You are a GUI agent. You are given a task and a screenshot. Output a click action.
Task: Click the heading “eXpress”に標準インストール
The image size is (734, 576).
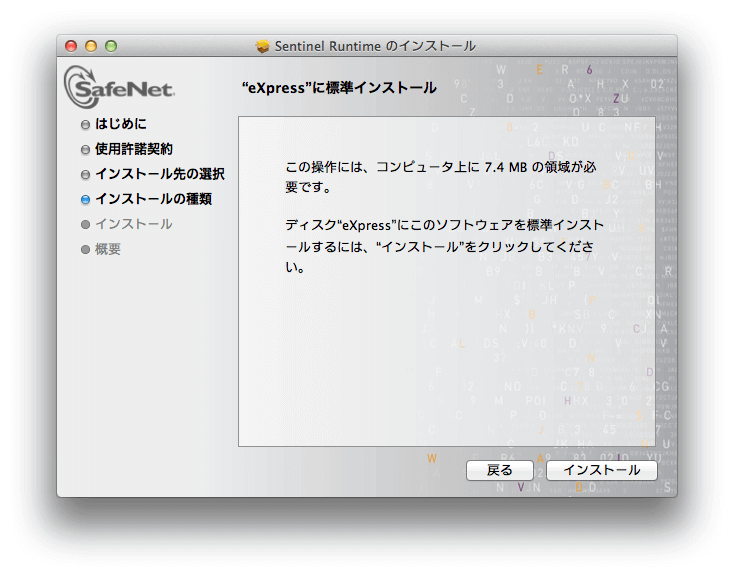(339, 88)
